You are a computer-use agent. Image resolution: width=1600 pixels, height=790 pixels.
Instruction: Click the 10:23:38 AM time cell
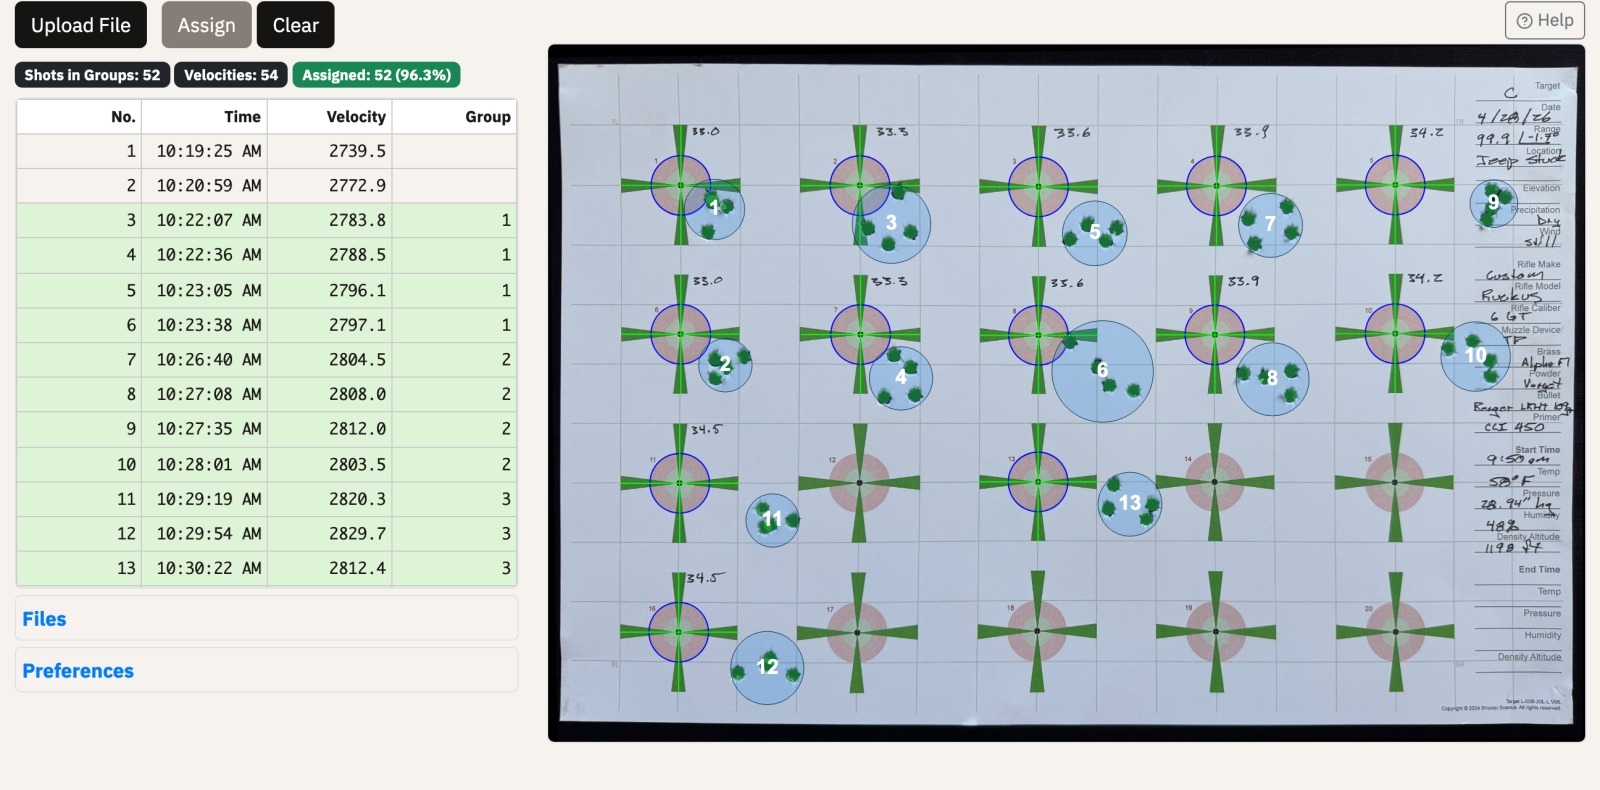(204, 325)
